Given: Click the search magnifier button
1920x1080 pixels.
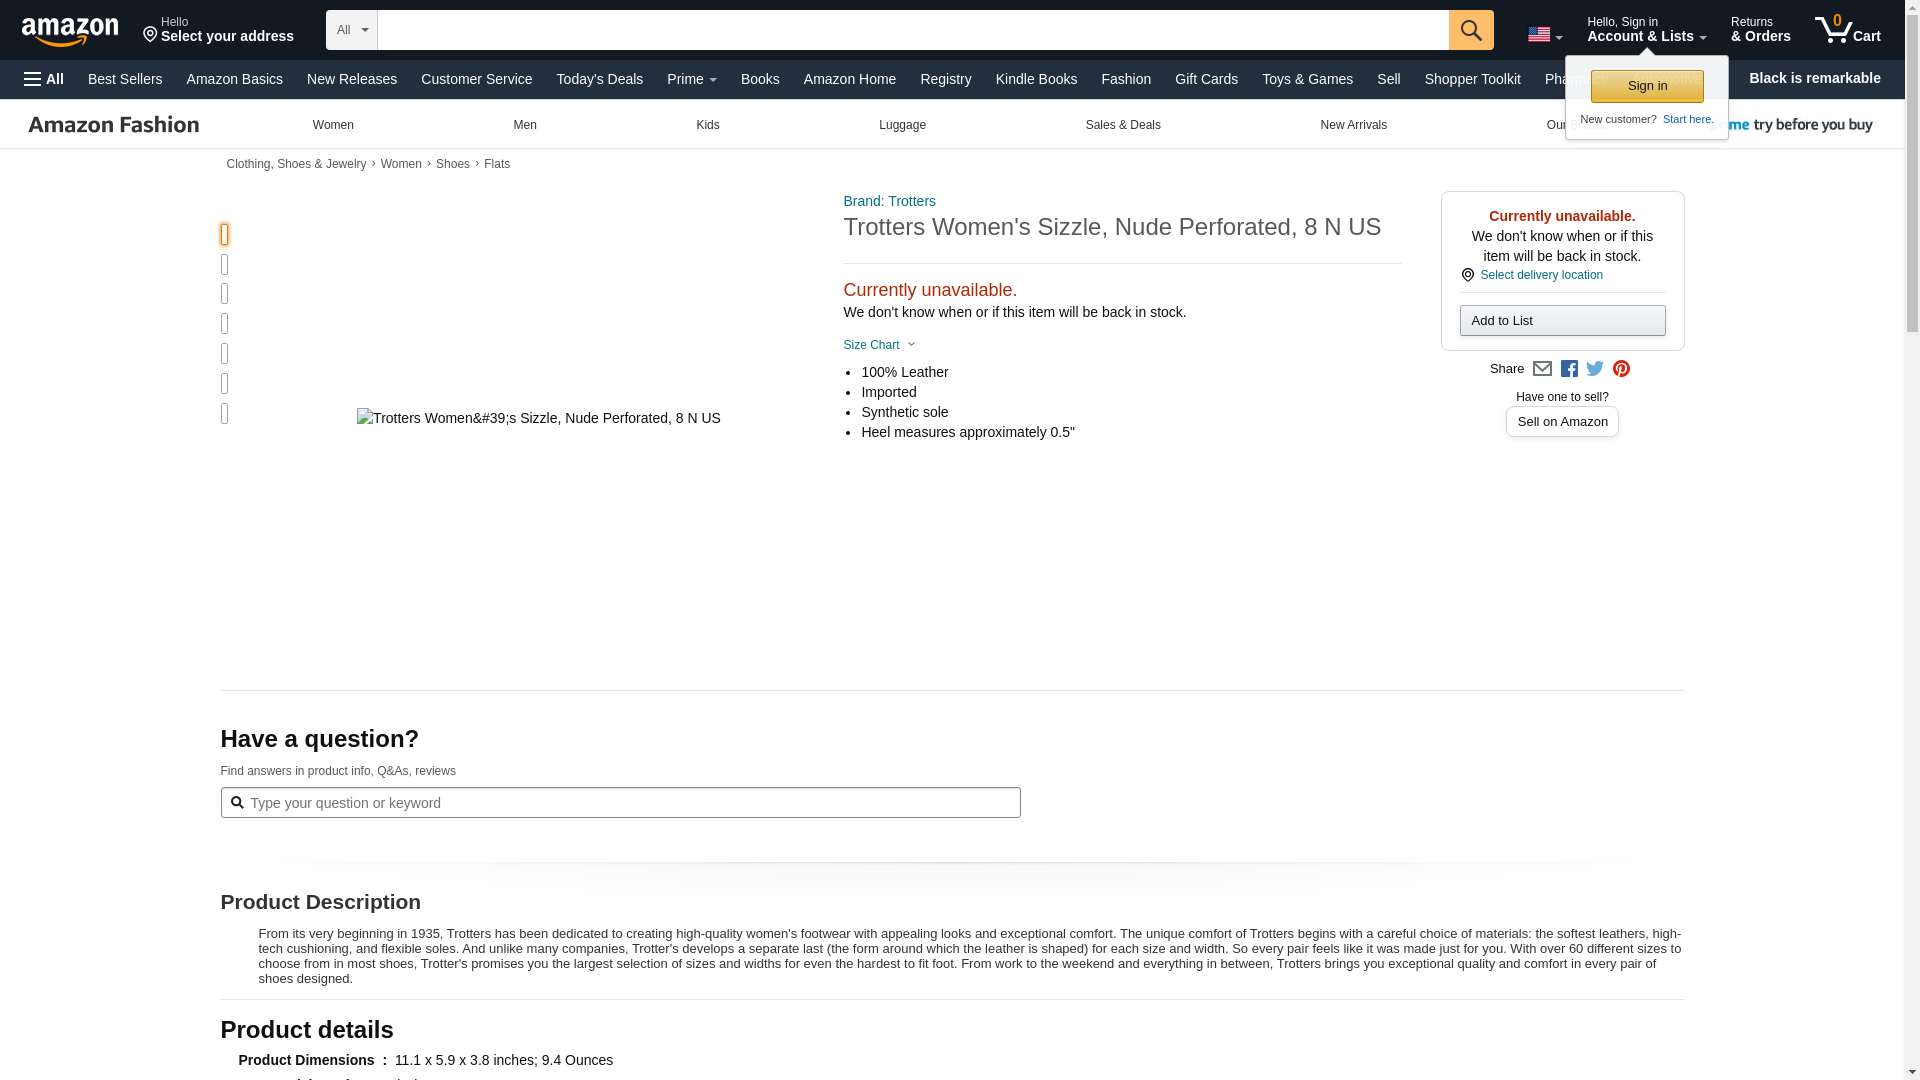Looking at the screenshot, I should coord(1470,30).
